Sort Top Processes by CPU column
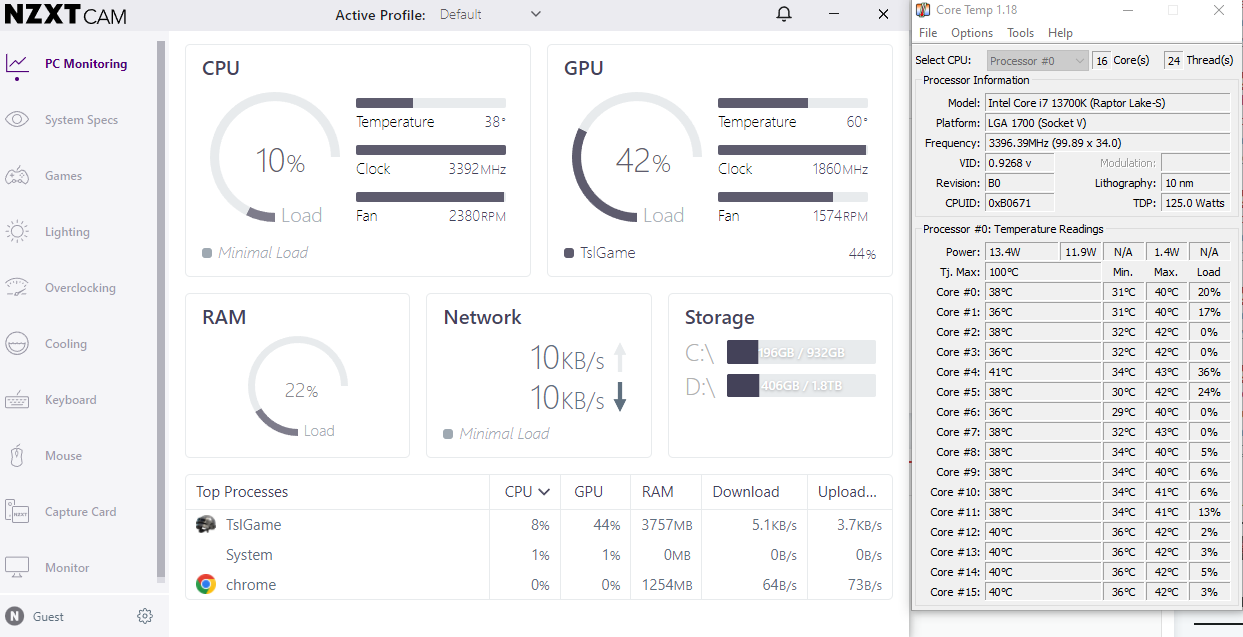The height and width of the screenshot is (637, 1243). [528, 492]
